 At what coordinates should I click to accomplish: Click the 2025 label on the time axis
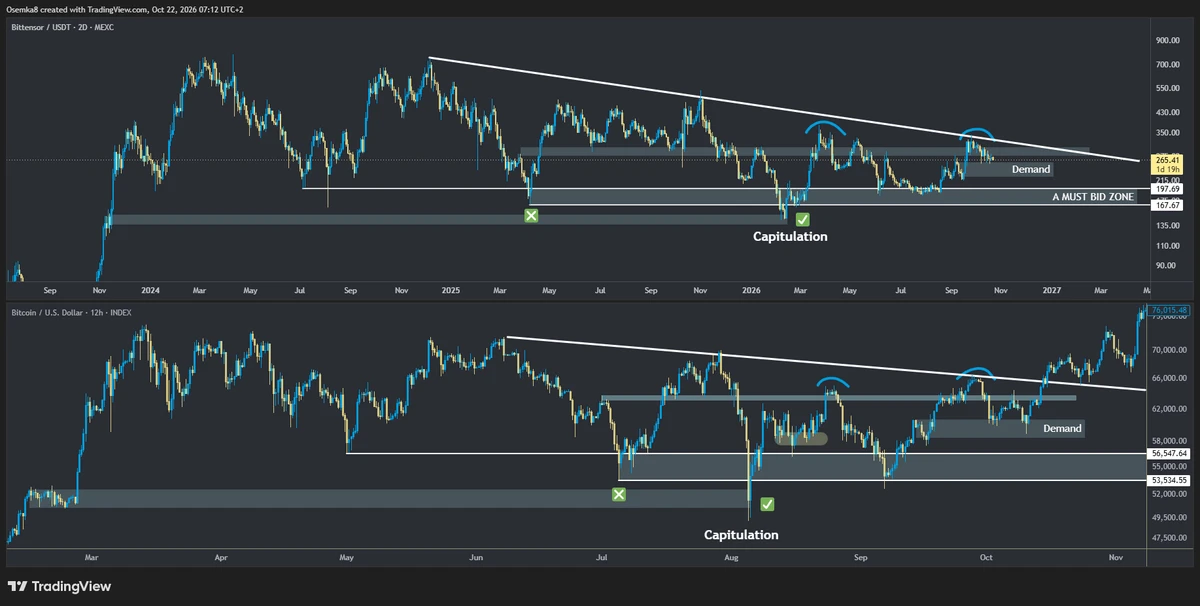coord(451,291)
